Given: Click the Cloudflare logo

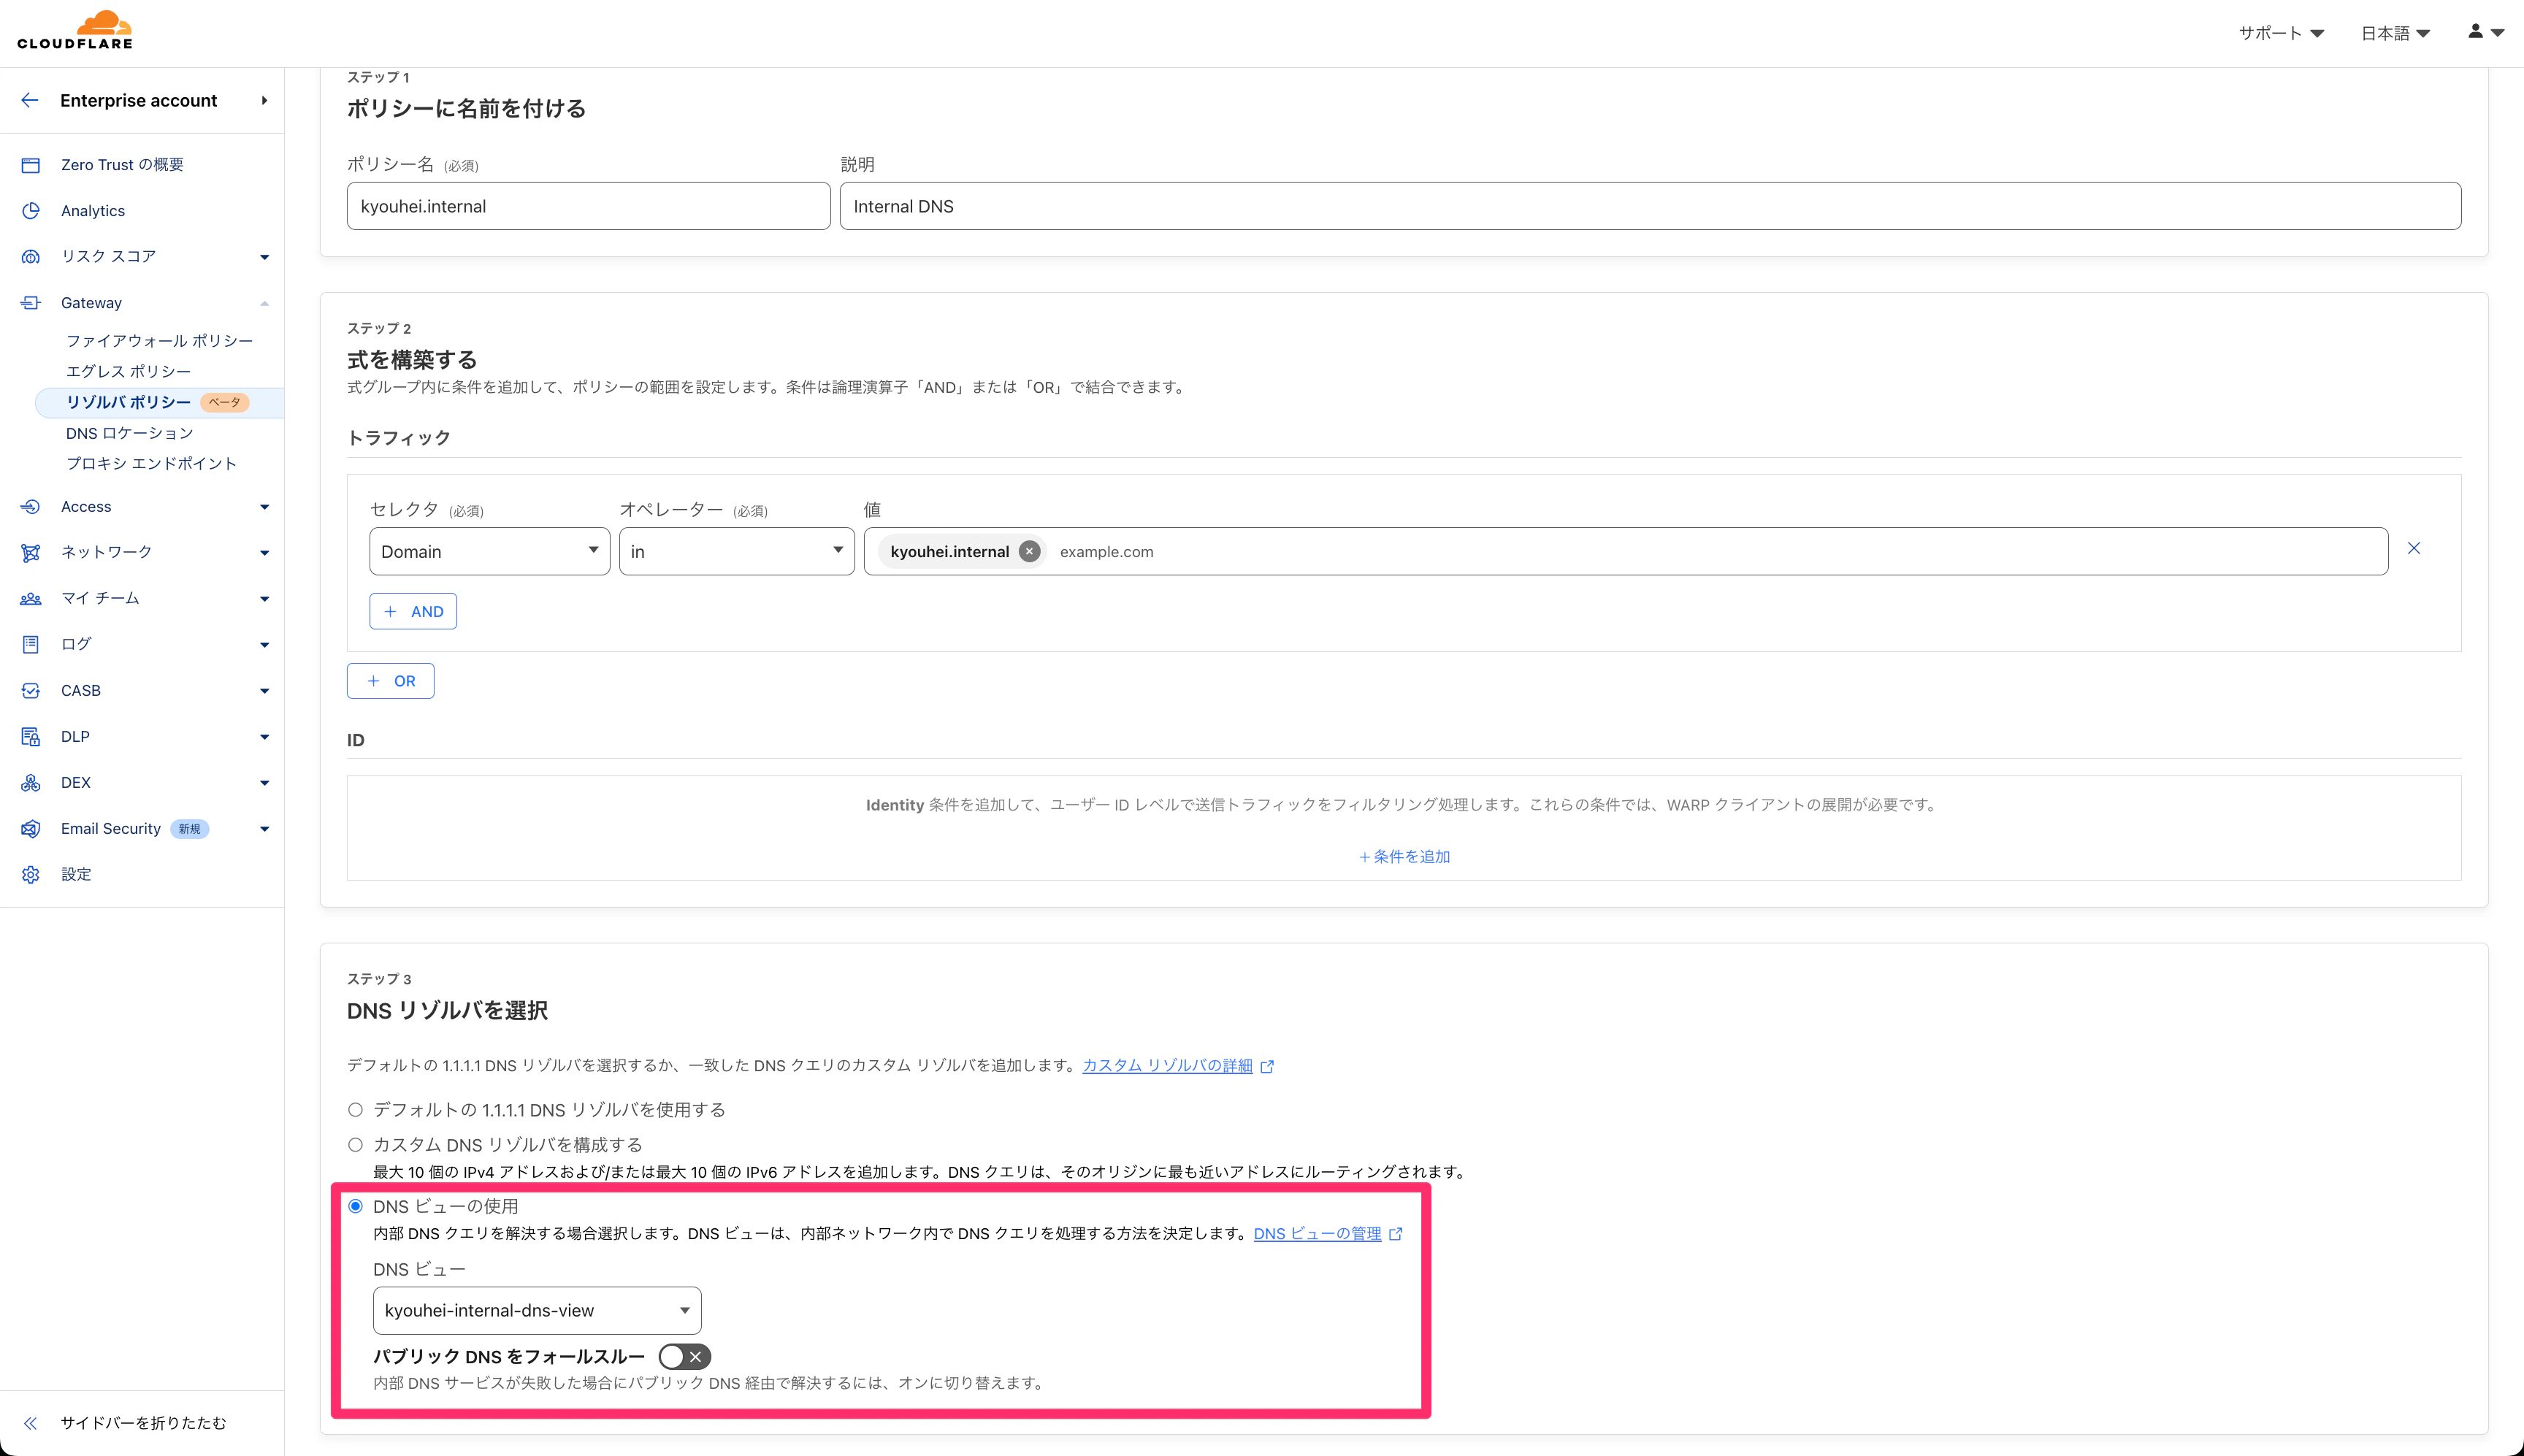Looking at the screenshot, I should (75, 30).
